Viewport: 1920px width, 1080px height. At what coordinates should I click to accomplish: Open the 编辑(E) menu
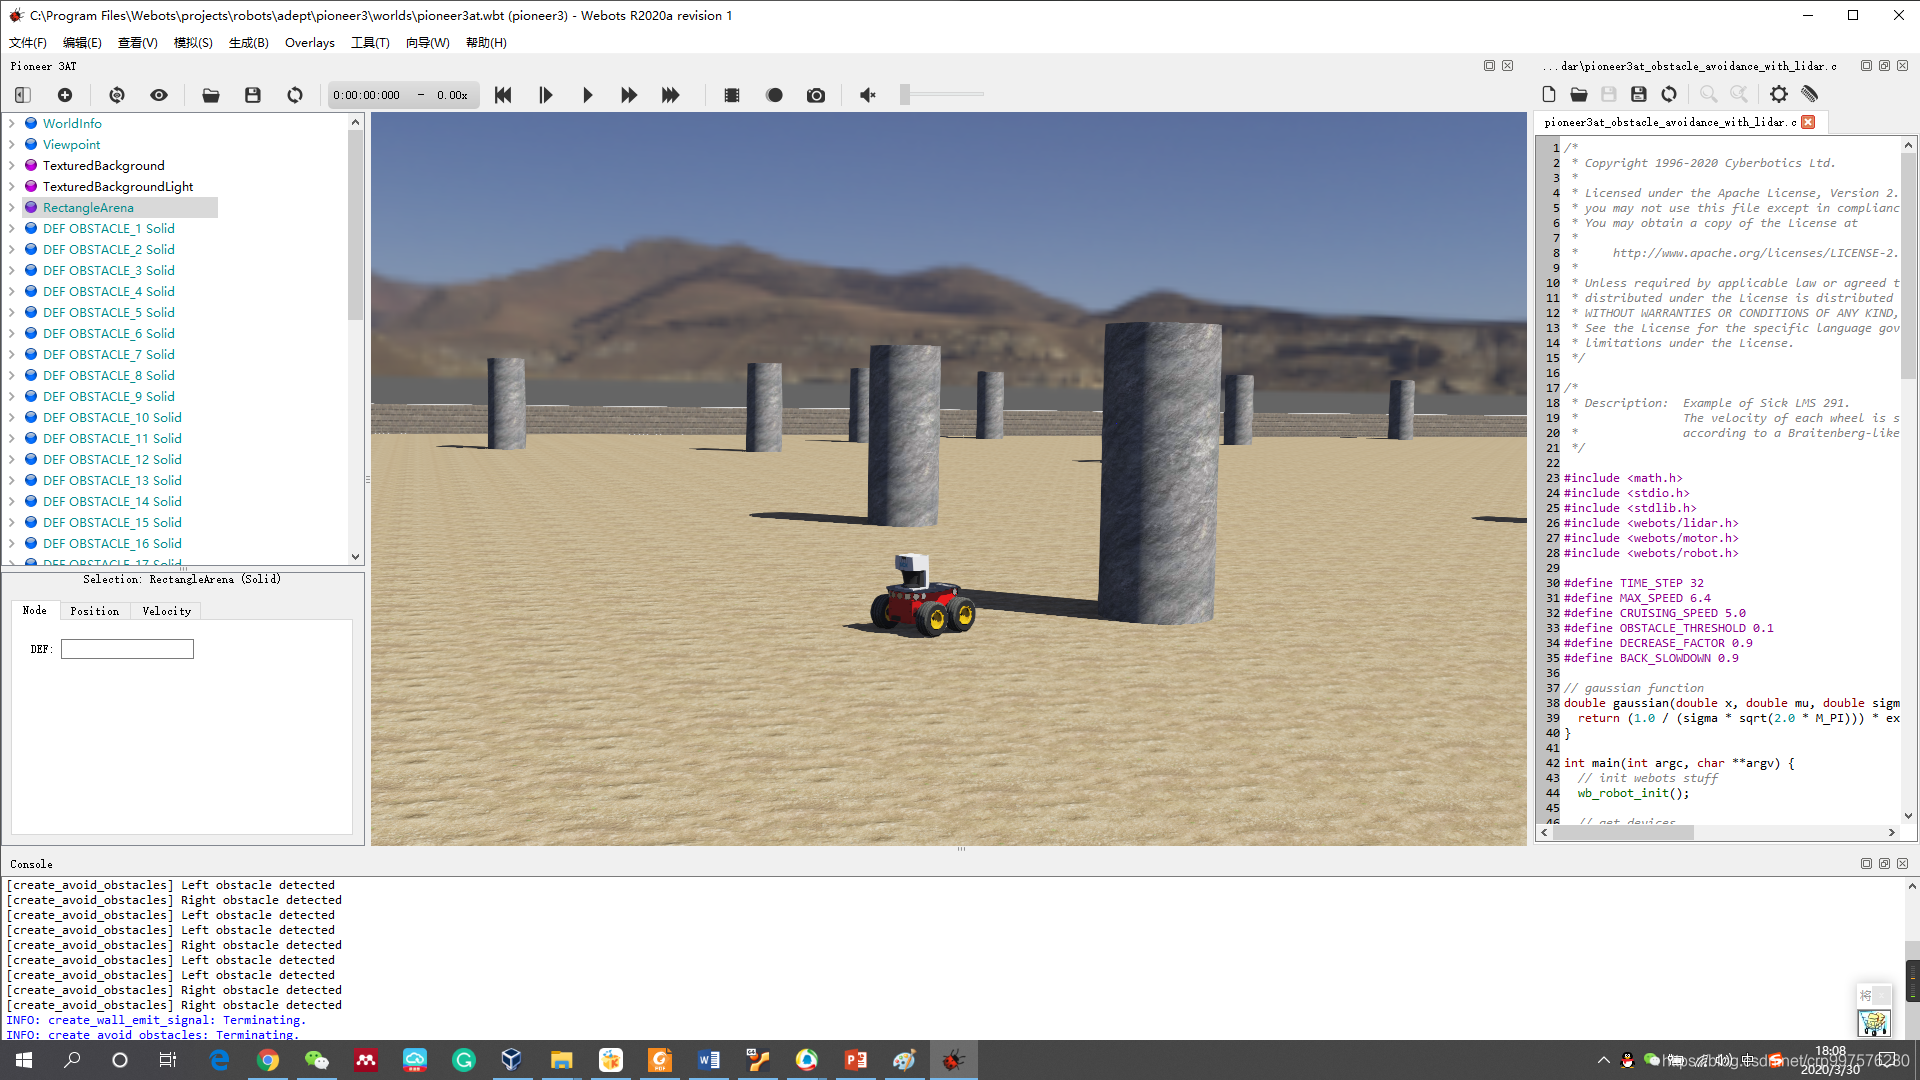tap(82, 42)
